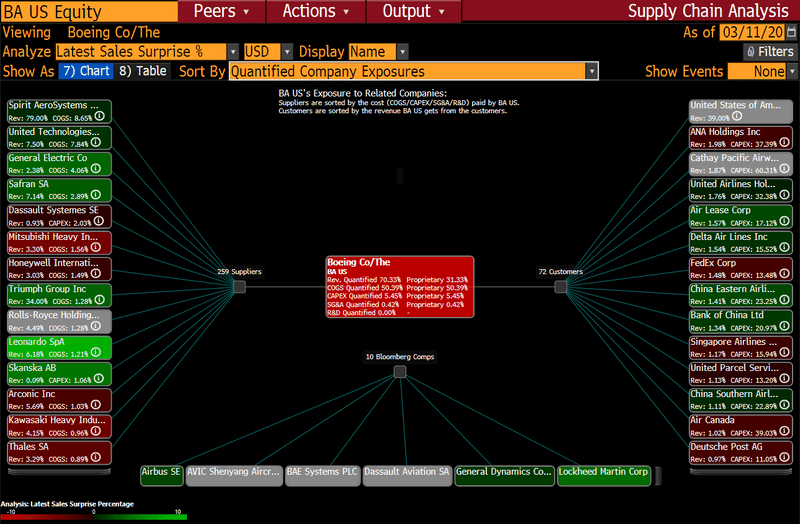Click customers list scrollbar below Deutsche Post AG
The height and width of the screenshot is (524, 800).
[x=741, y=471]
